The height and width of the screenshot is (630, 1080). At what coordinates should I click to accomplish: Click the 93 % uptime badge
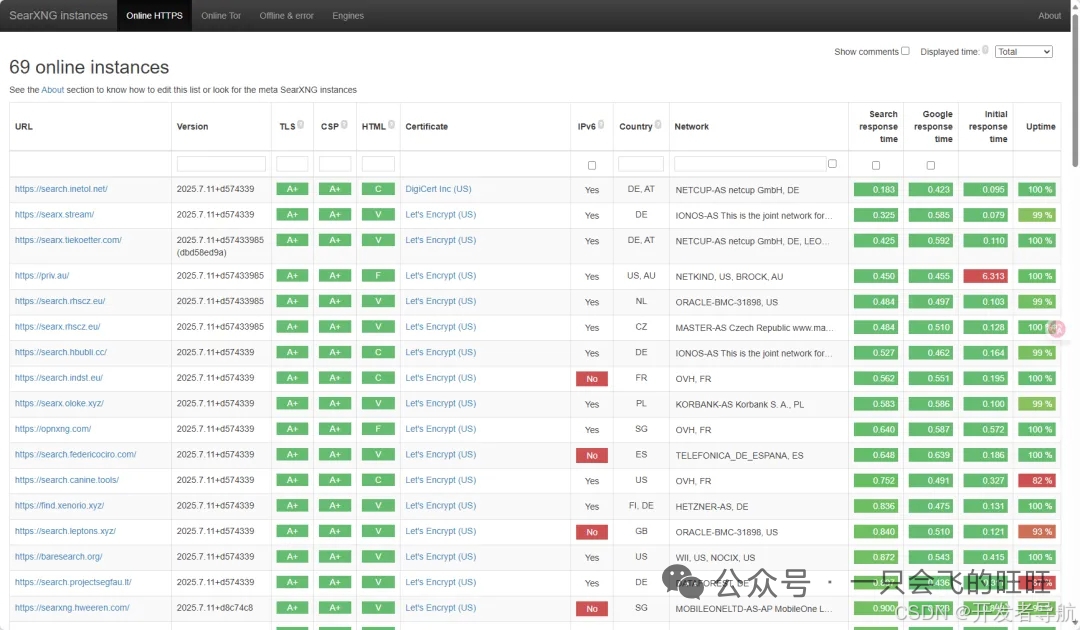pos(1037,532)
